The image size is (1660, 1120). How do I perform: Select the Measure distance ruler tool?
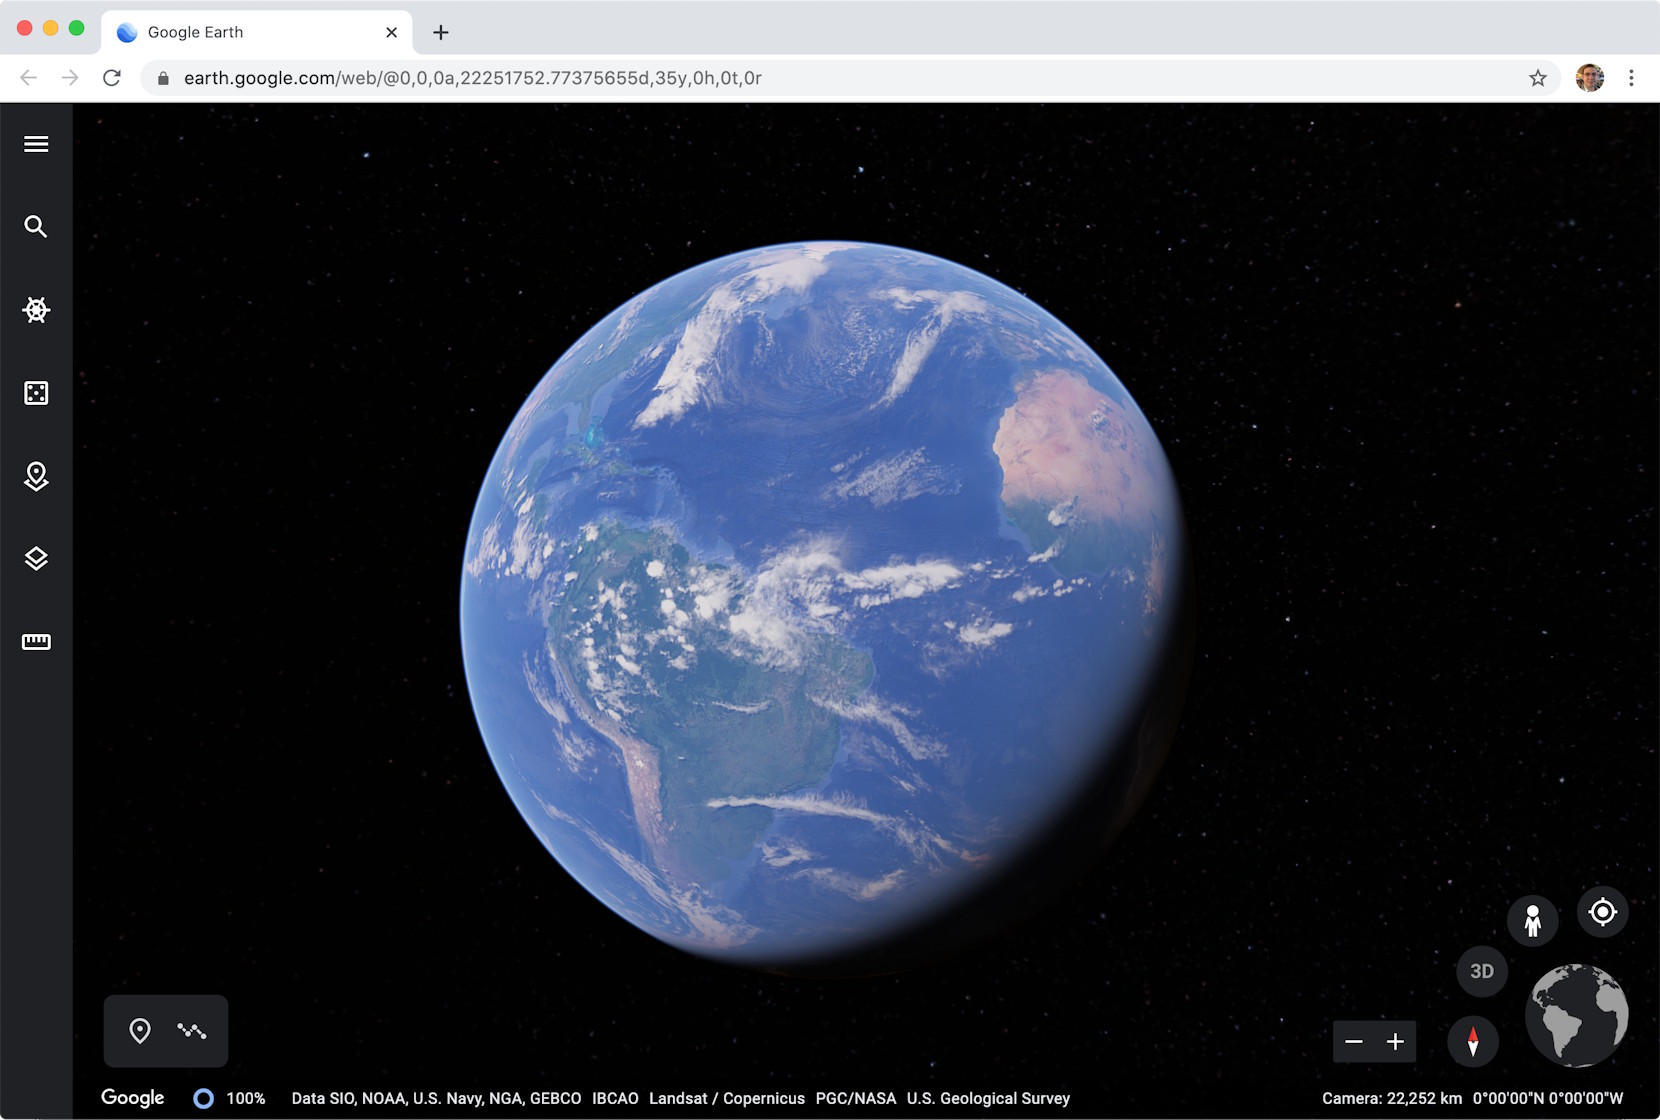pyautogui.click(x=36, y=642)
